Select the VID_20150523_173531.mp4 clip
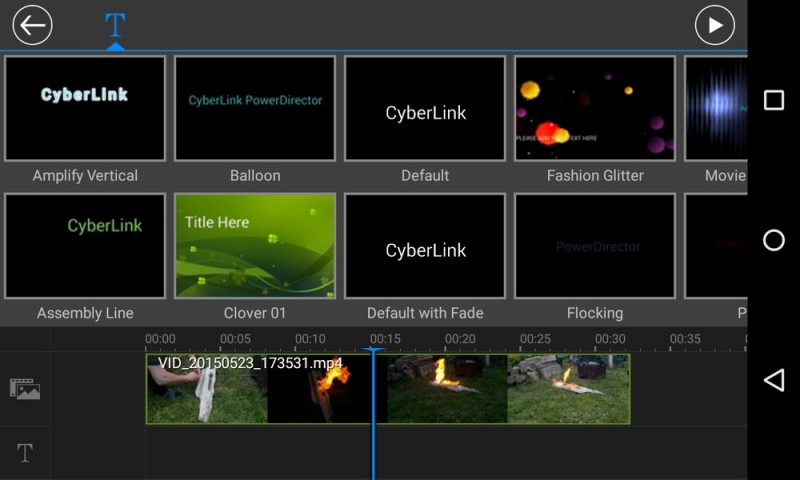 [x=388, y=389]
